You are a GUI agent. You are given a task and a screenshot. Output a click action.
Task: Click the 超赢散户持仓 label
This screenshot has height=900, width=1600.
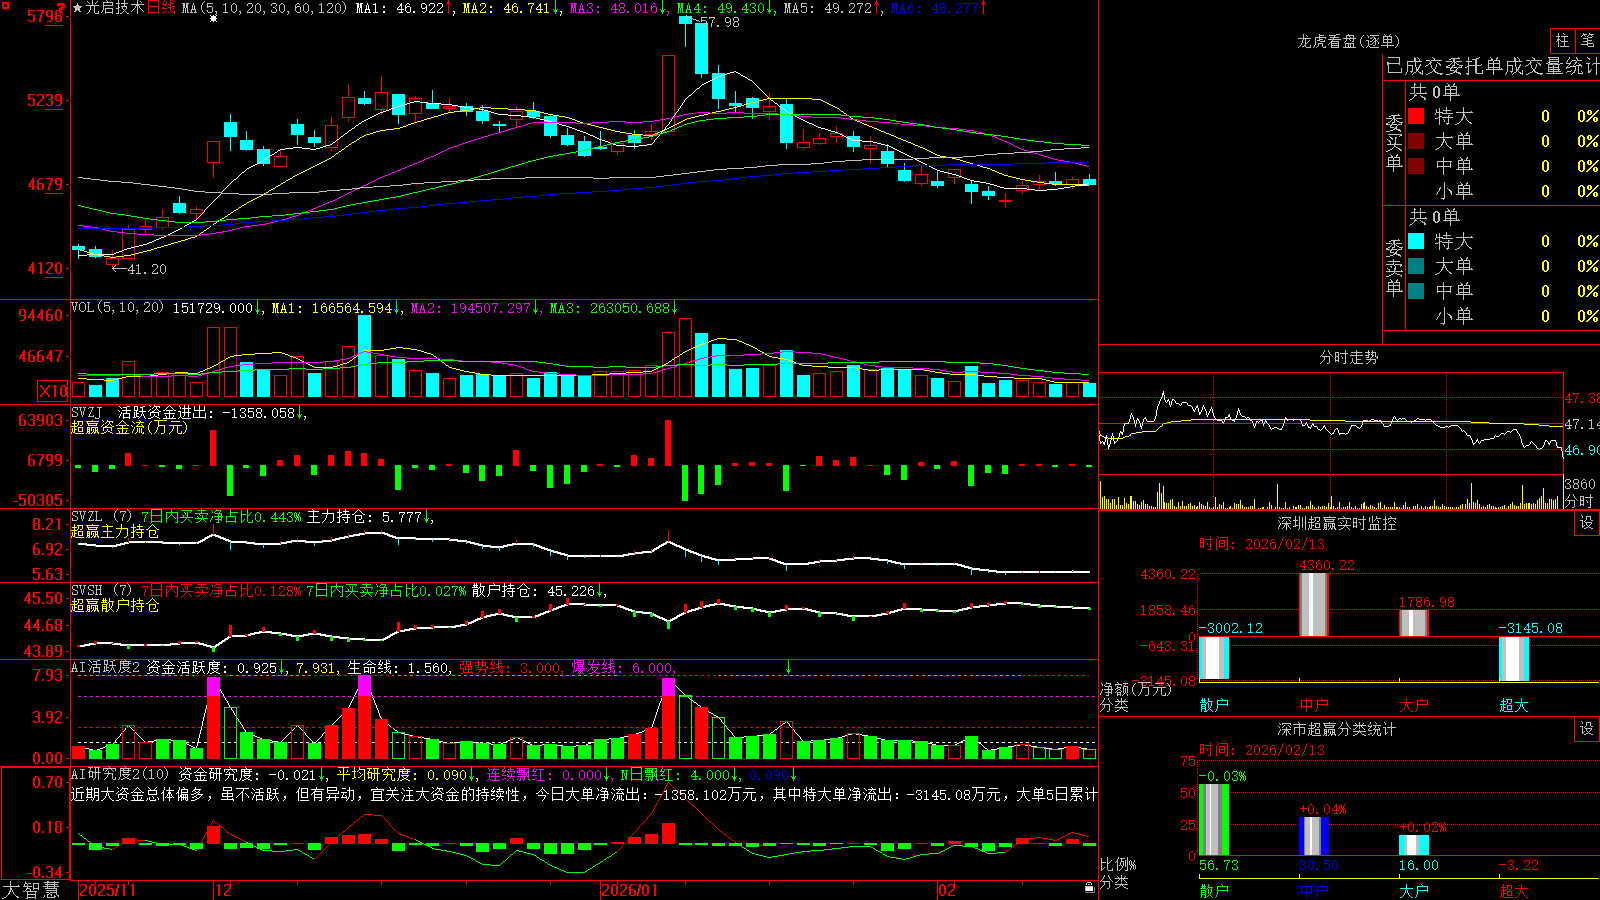coord(115,605)
